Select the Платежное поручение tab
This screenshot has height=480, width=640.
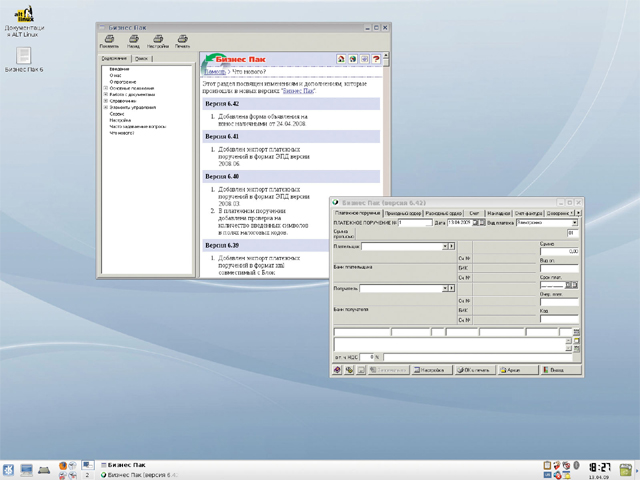(x=357, y=213)
